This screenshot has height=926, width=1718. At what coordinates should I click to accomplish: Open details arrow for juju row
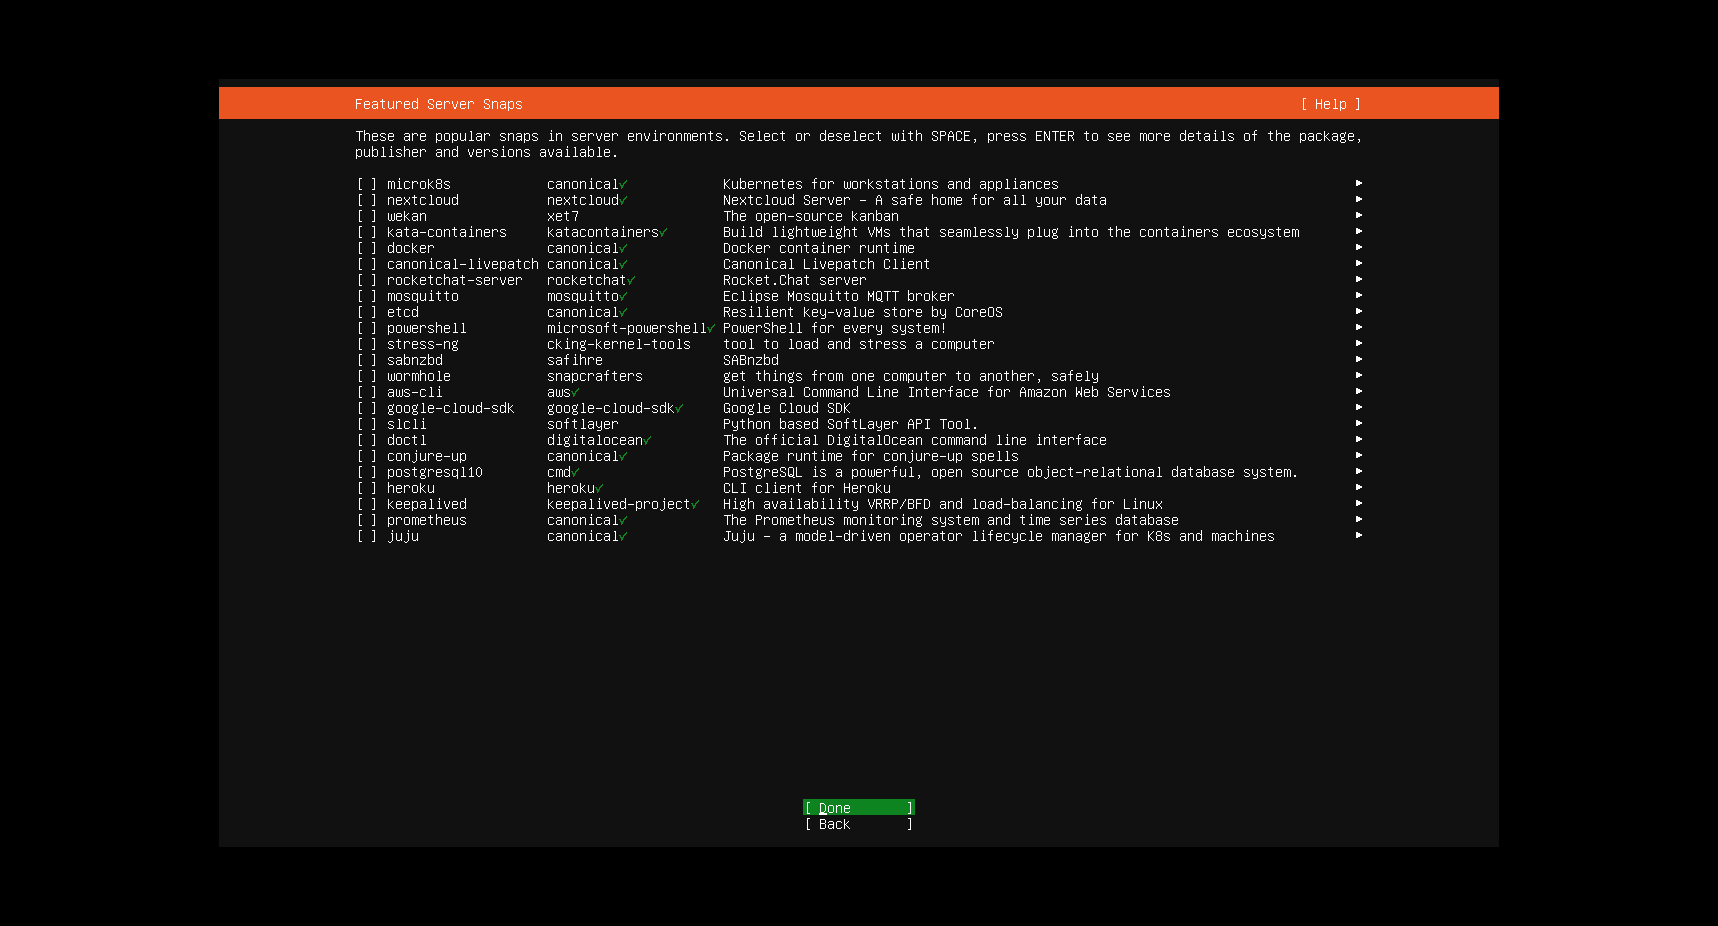1359,535
